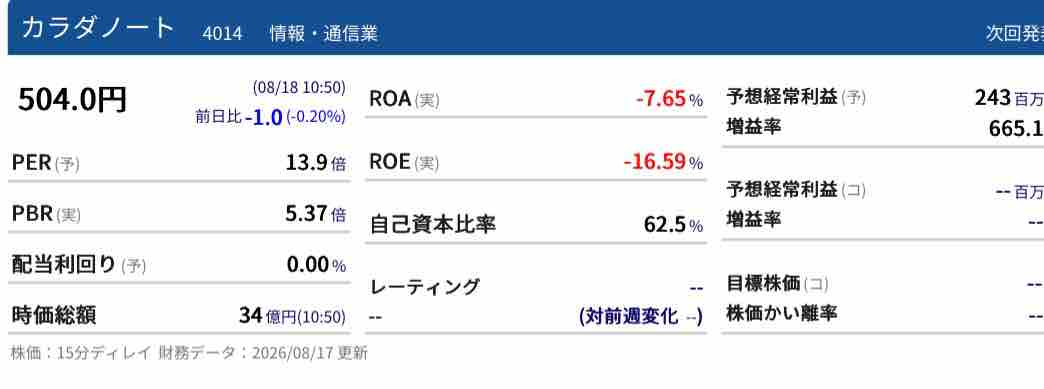This screenshot has width=1044, height=389.
Task: Click the 予想経常利益(コ) label
Action: (x=796, y=191)
